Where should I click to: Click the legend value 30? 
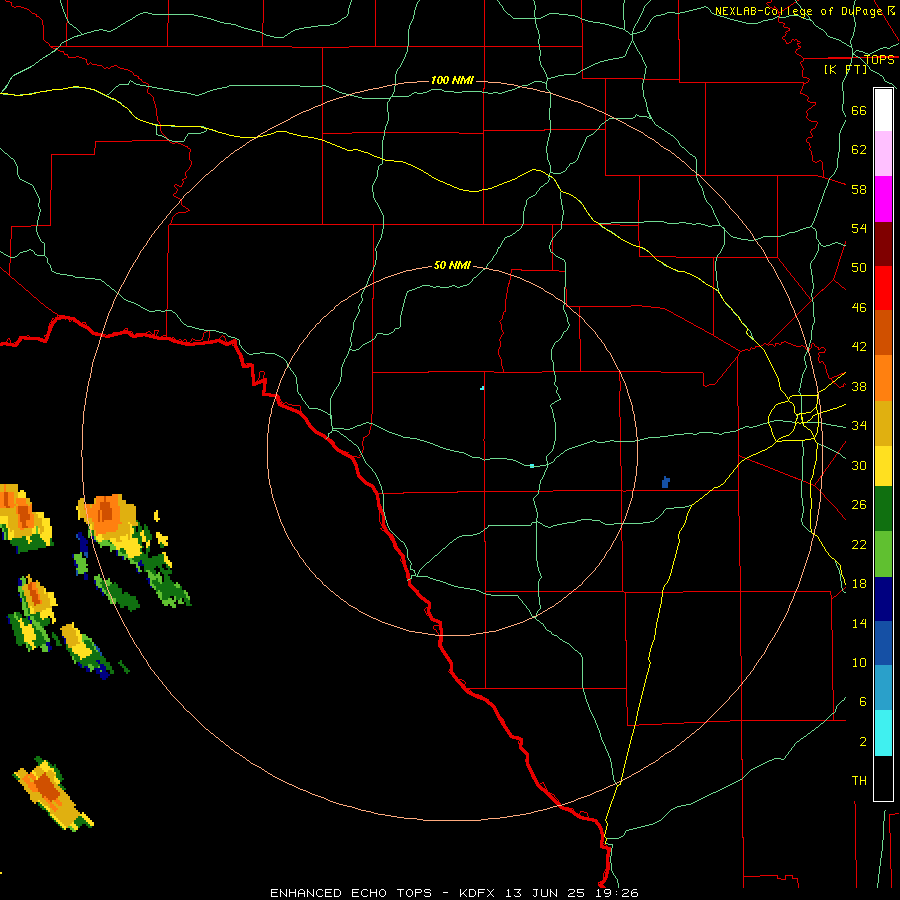coord(859,465)
